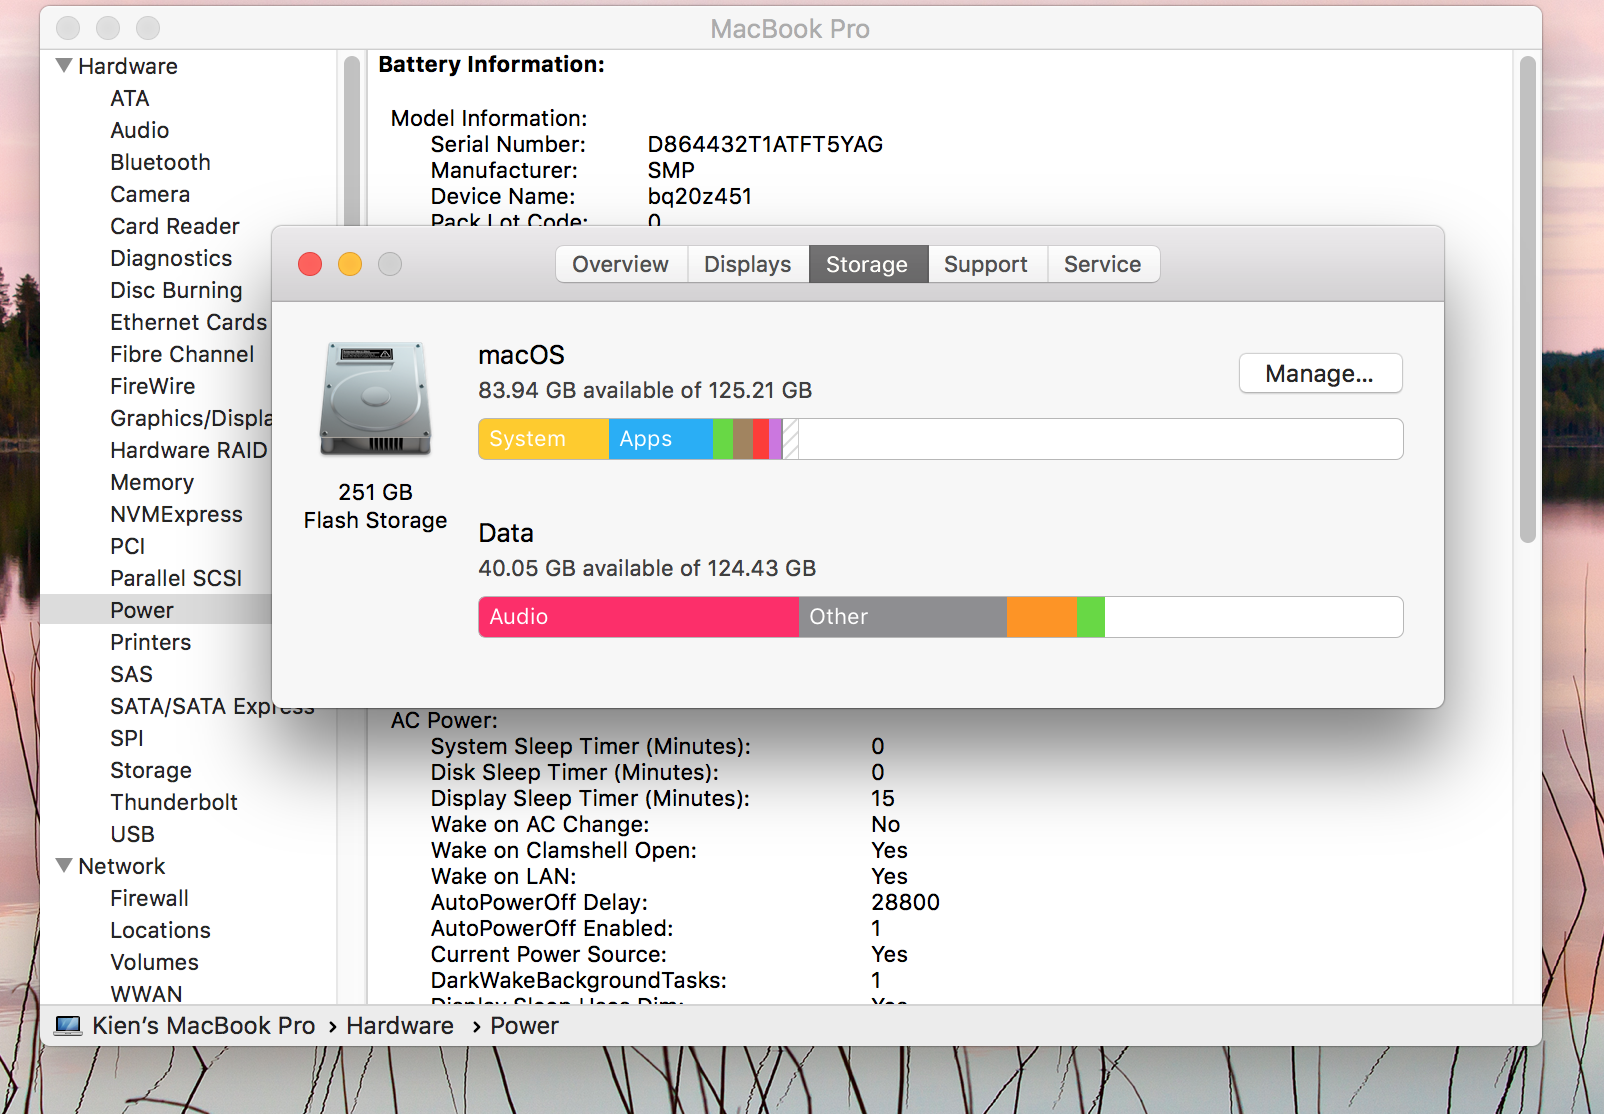Select Fibre Channel in the sidebar
Image resolution: width=1604 pixels, height=1114 pixels.
click(x=182, y=354)
